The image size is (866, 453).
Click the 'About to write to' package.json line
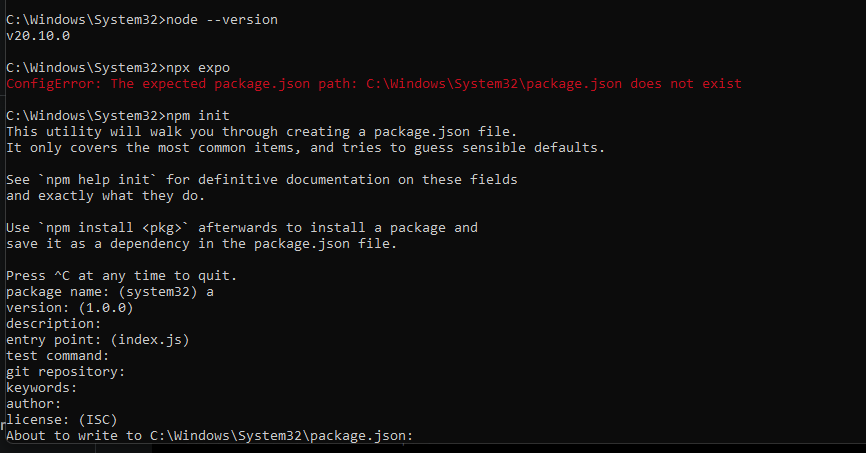(x=209, y=436)
